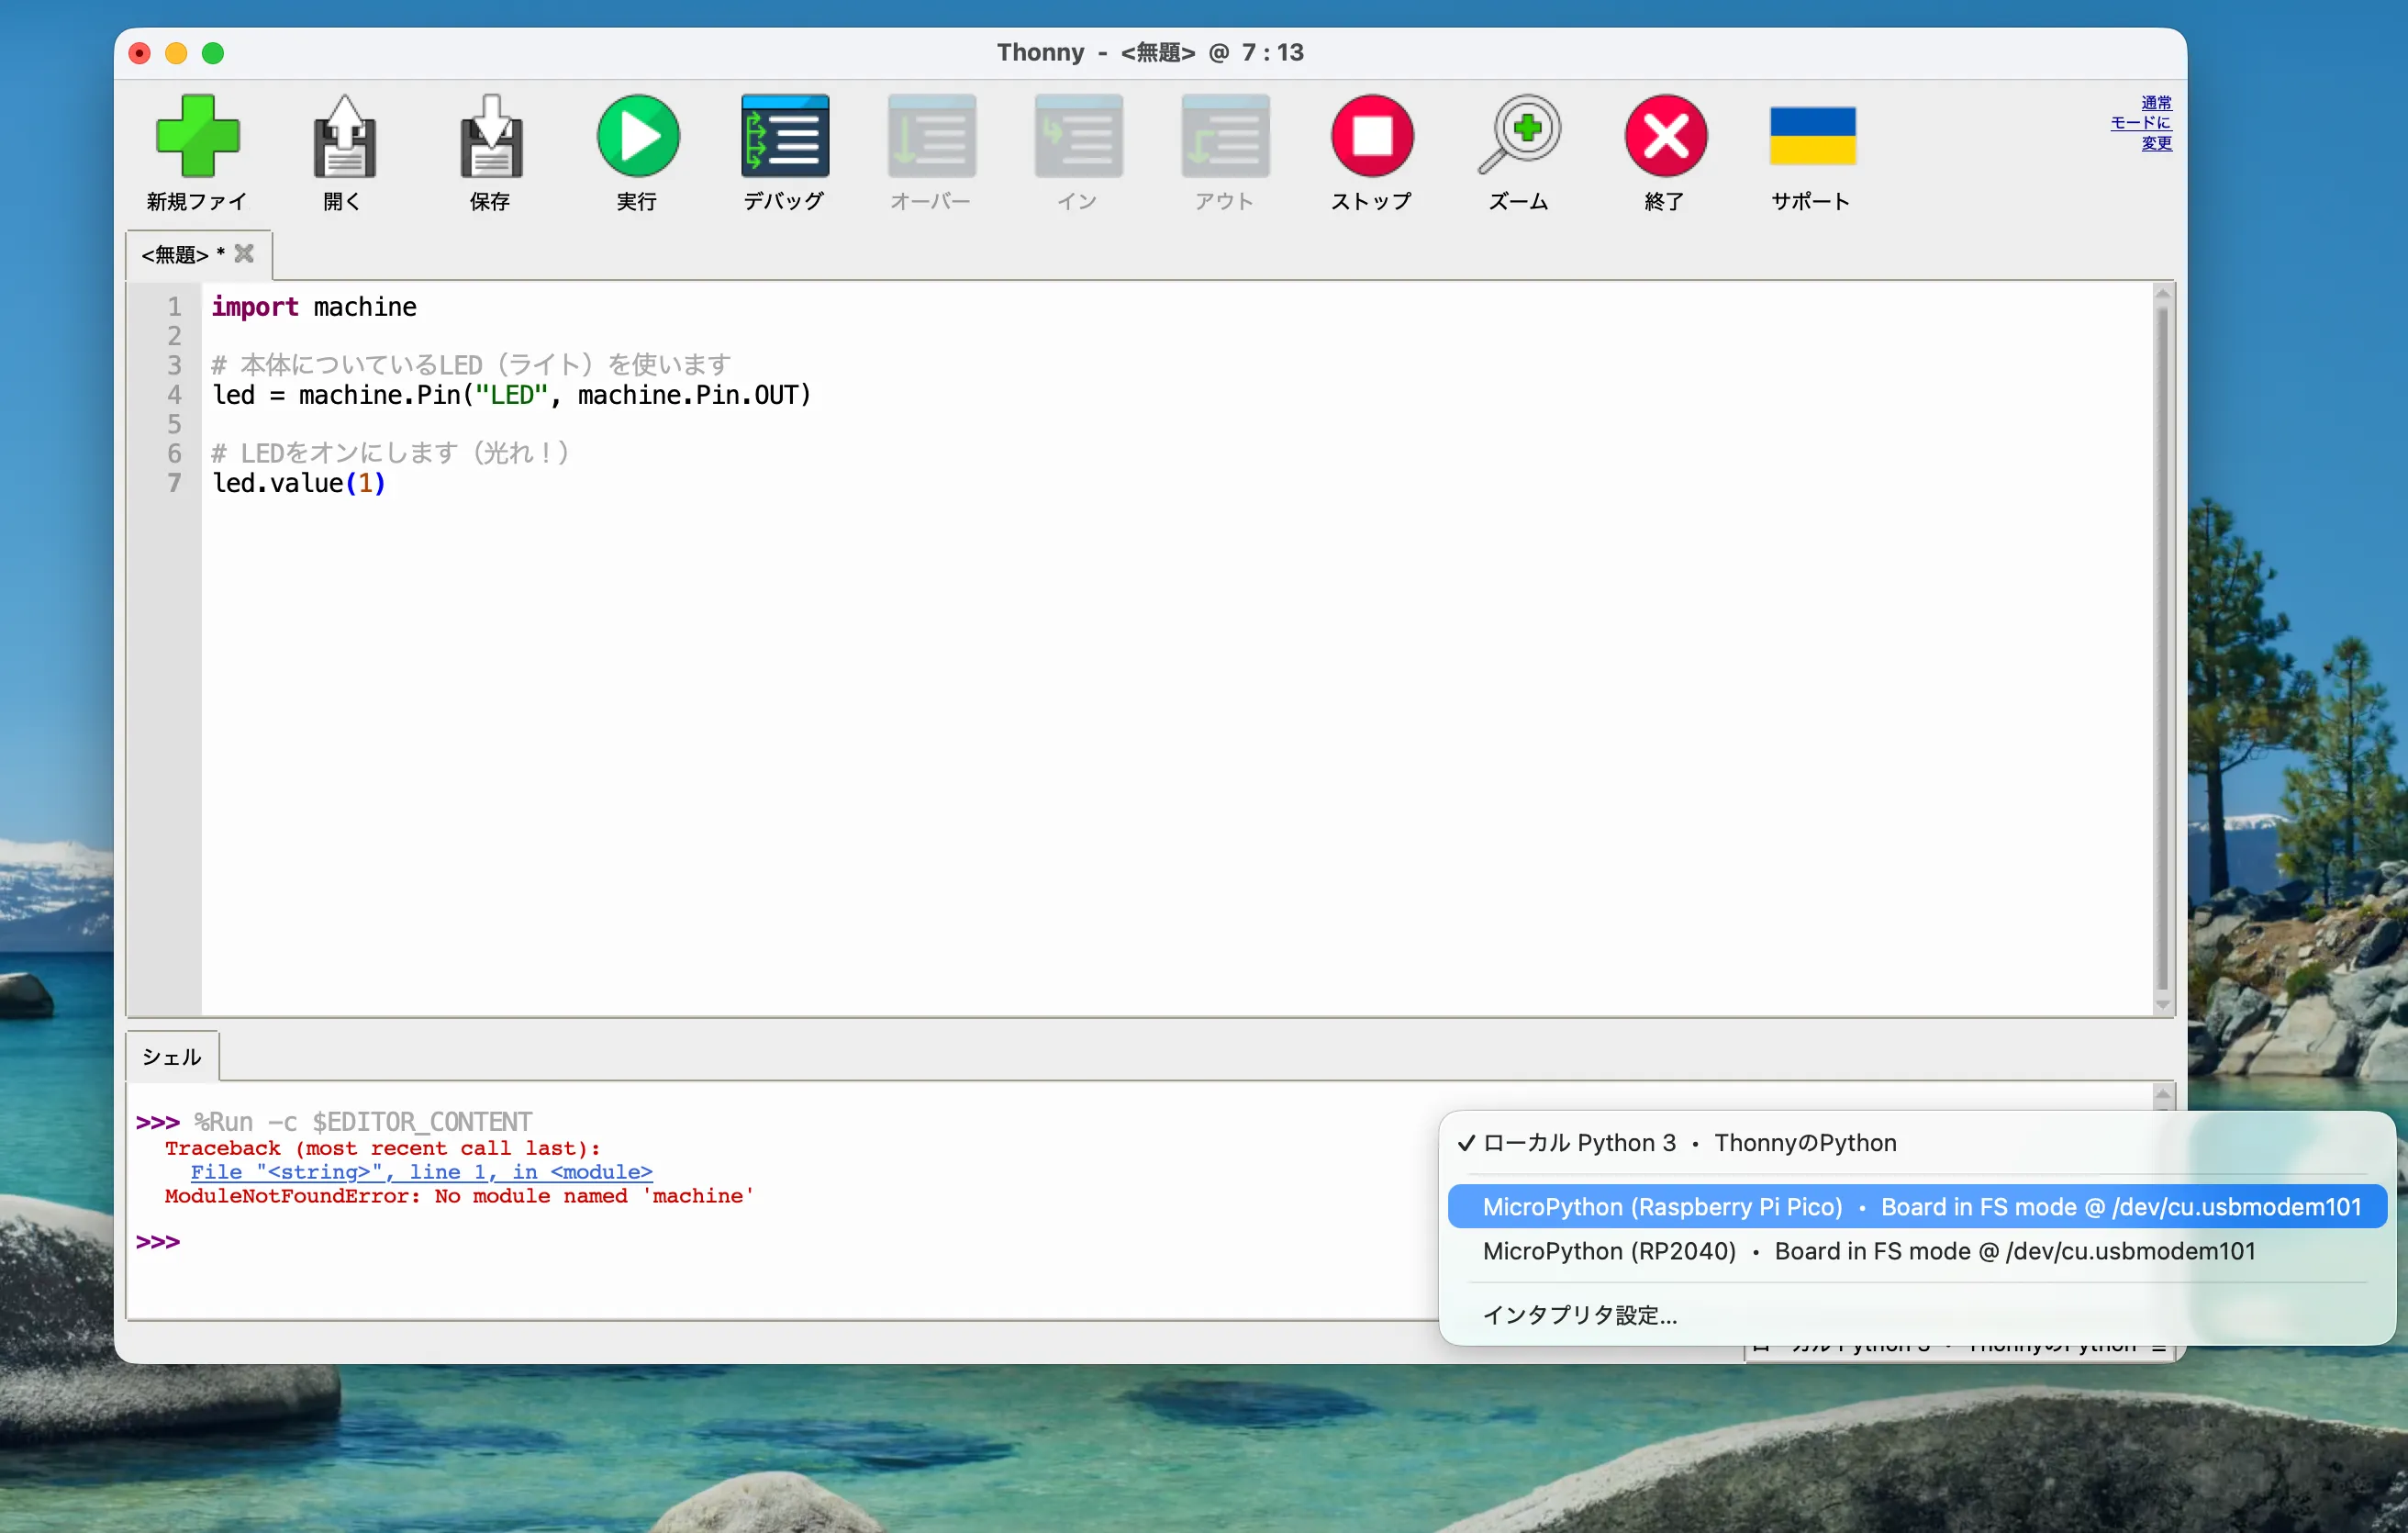The image size is (2408, 1533).
Task: Click the editor vertical scrollbar
Action: [2162, 648]
